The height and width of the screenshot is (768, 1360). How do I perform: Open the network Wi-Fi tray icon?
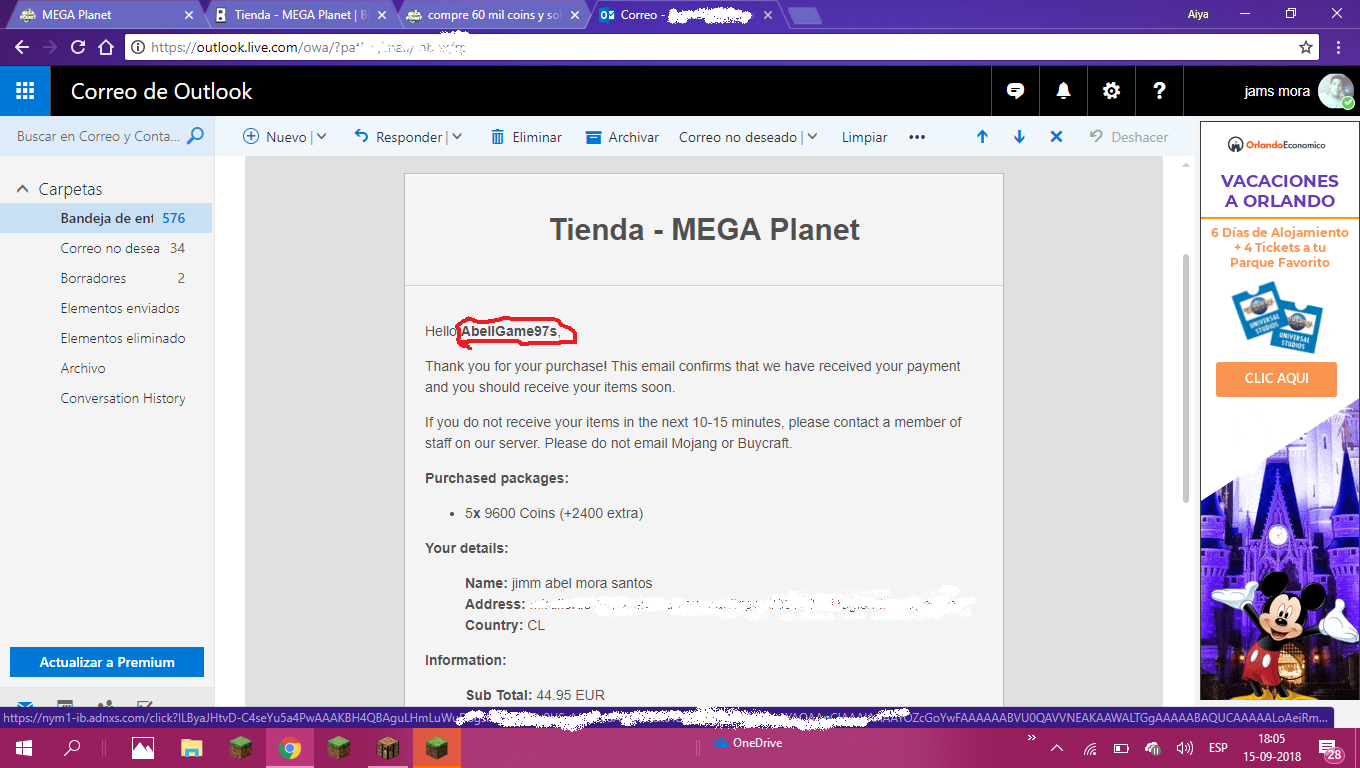coord(1090,748)
